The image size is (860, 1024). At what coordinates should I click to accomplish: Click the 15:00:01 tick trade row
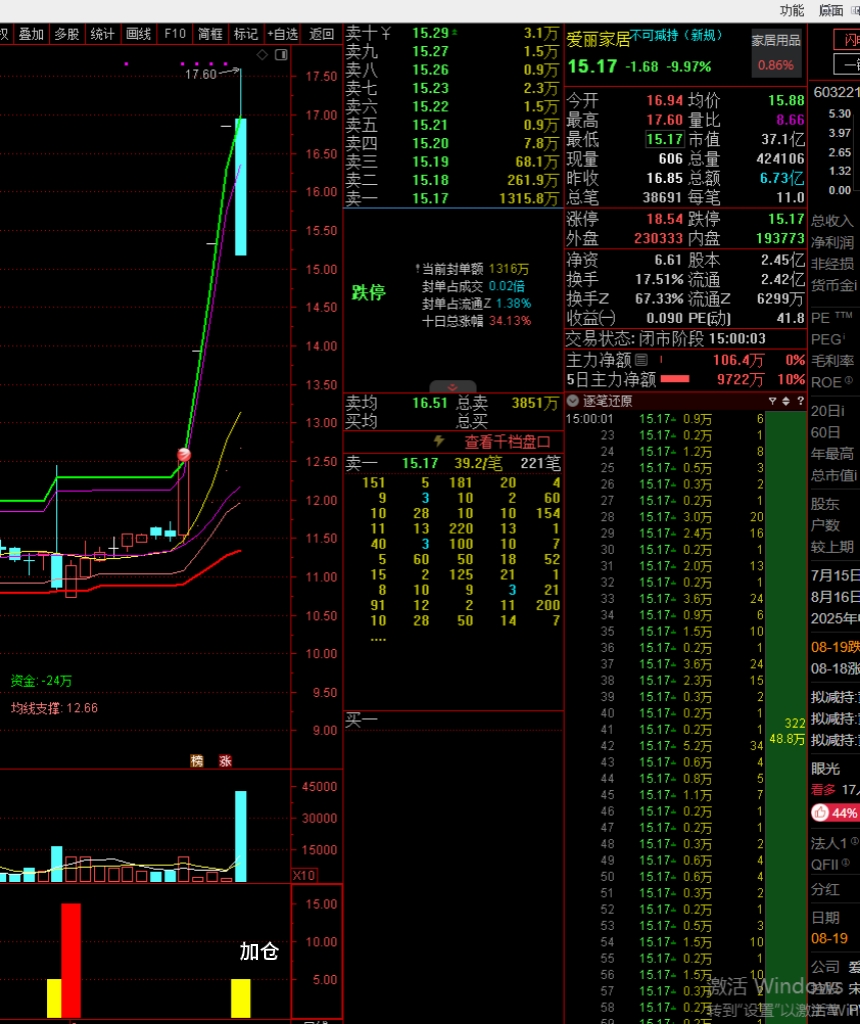665,419
